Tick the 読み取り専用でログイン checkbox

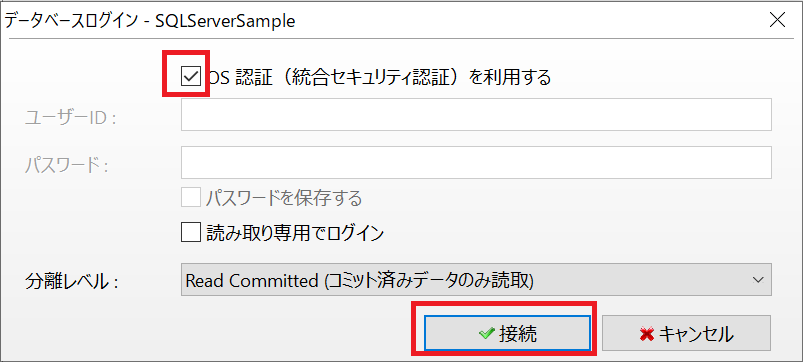[x=191, y=233]
